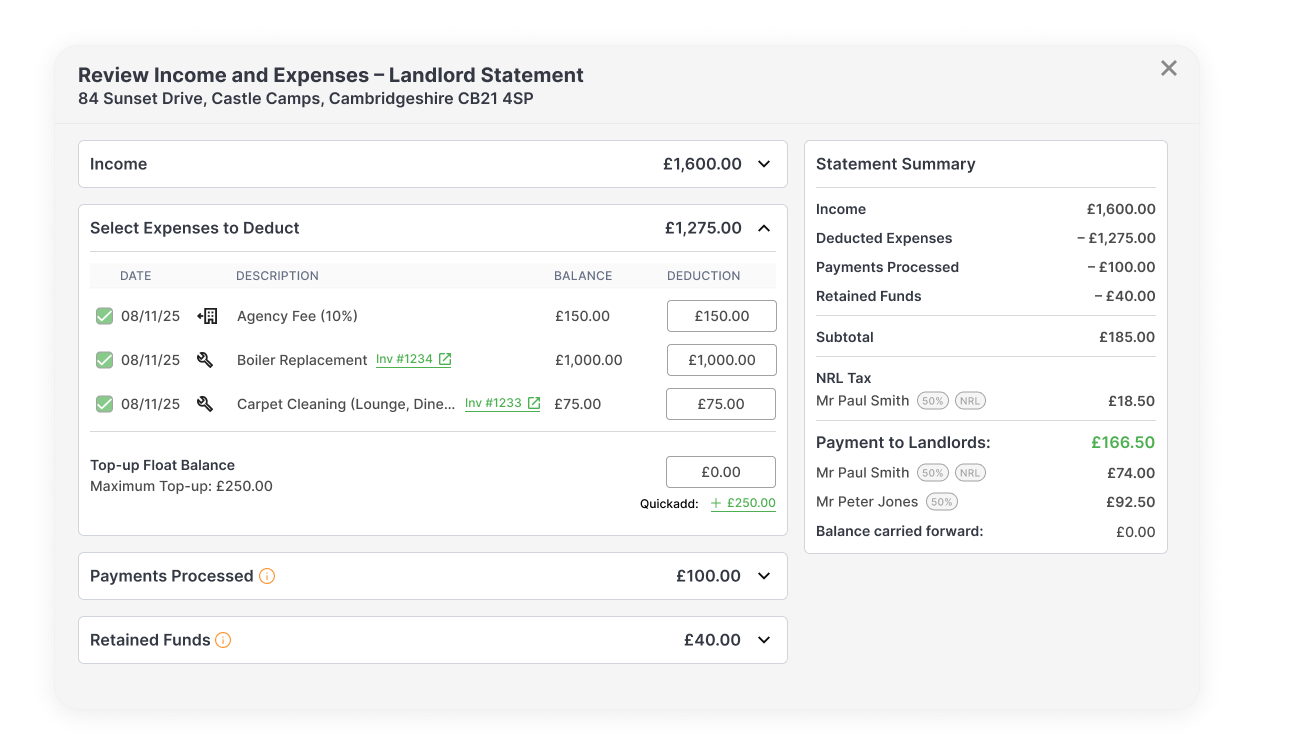
Task: Click the Retained Funds info icon
Action: pos(223,640)
